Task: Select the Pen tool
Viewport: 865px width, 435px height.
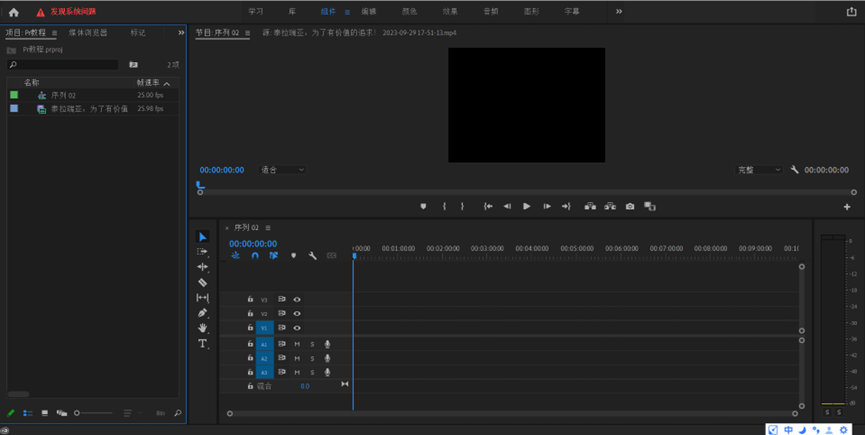Action: [x=203, y=313]
